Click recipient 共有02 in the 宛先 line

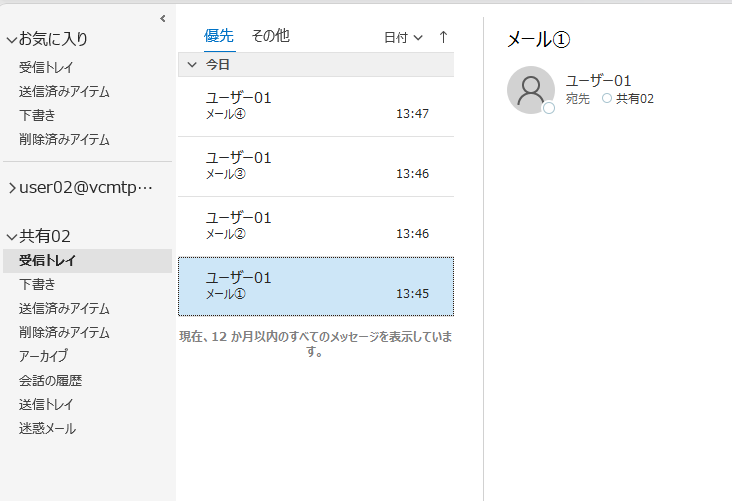635,99
